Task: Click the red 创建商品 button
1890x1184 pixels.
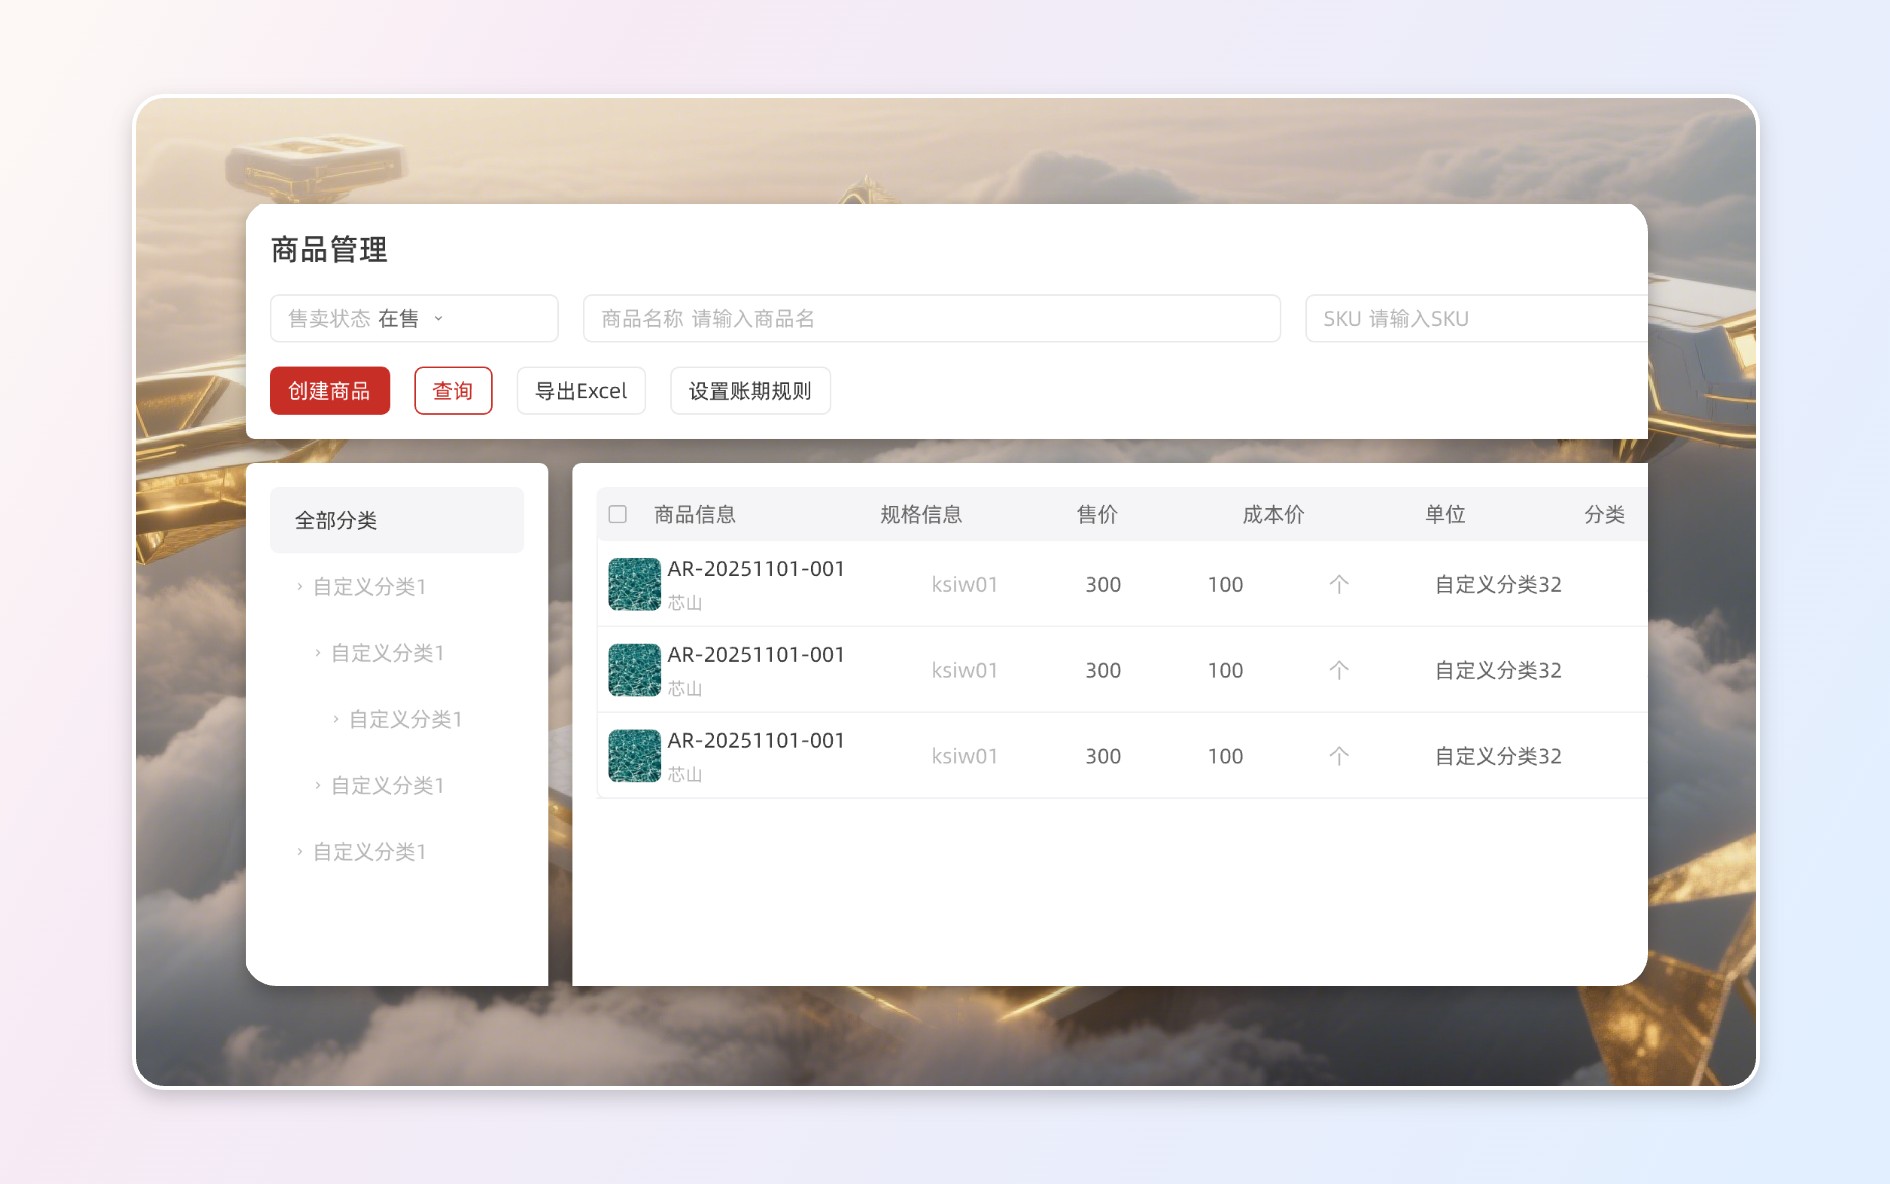Action: (329, 391)
